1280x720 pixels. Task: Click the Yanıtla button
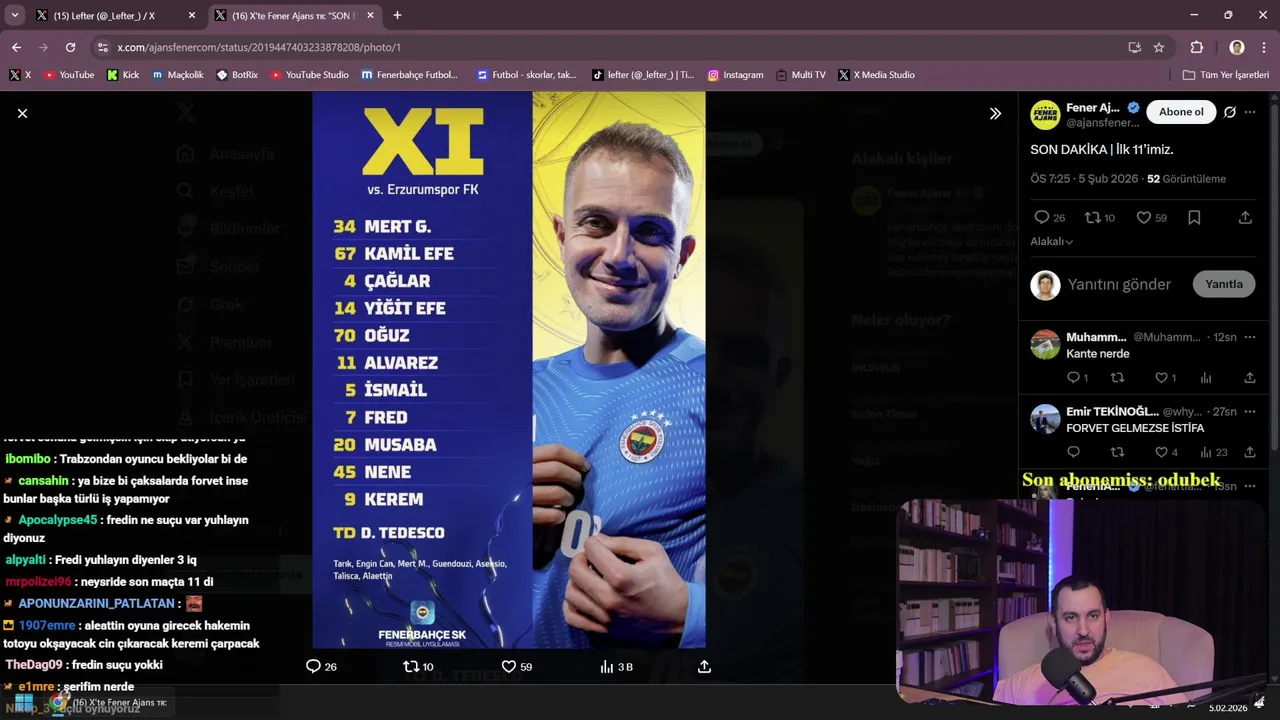(1223, 284)
